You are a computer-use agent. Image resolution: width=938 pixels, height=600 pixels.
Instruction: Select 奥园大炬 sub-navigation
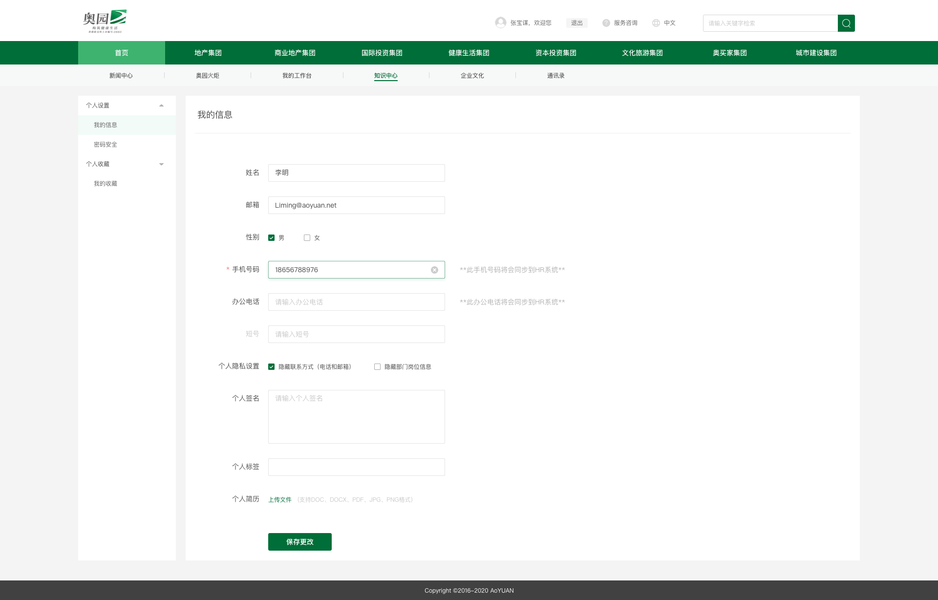tap(208, 75)
